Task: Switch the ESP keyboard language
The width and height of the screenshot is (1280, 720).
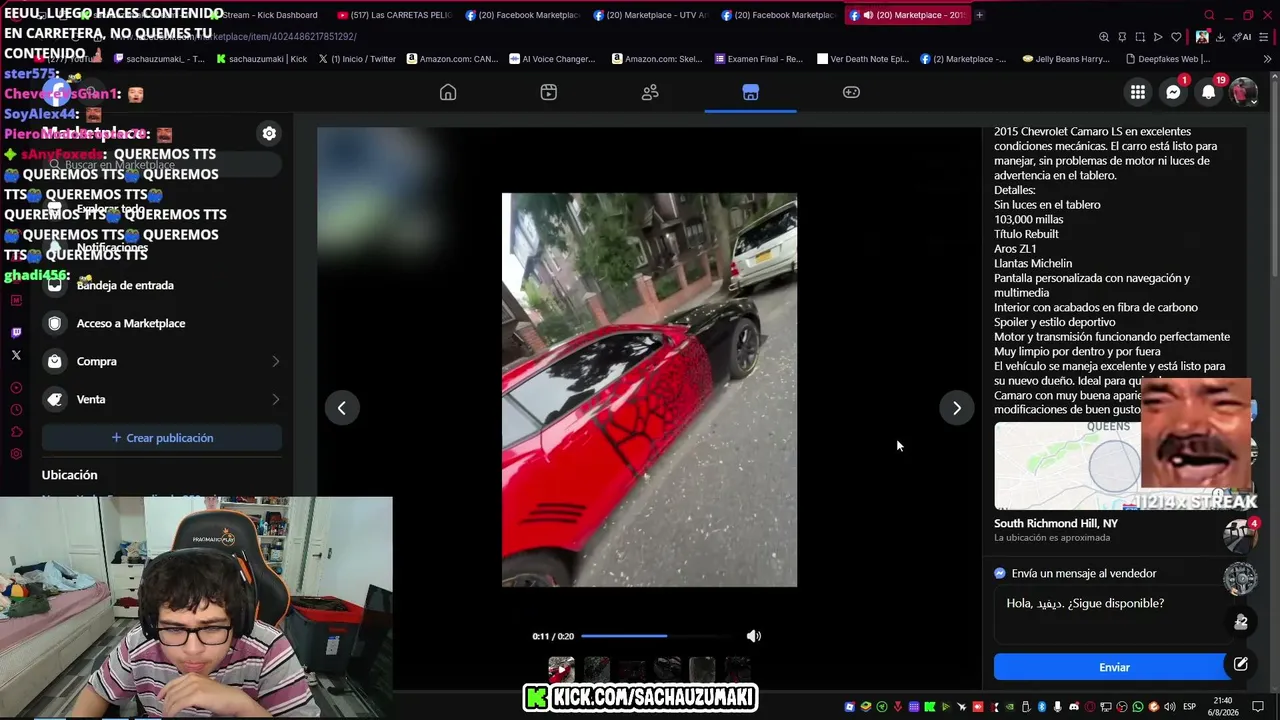Action: [x=1190, y=707]
